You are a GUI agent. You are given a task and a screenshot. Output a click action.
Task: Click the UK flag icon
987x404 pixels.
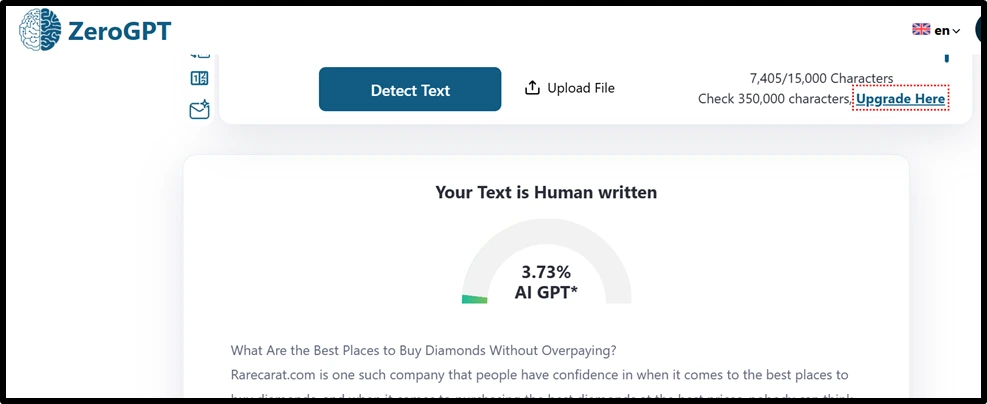(x=921, y=30)
